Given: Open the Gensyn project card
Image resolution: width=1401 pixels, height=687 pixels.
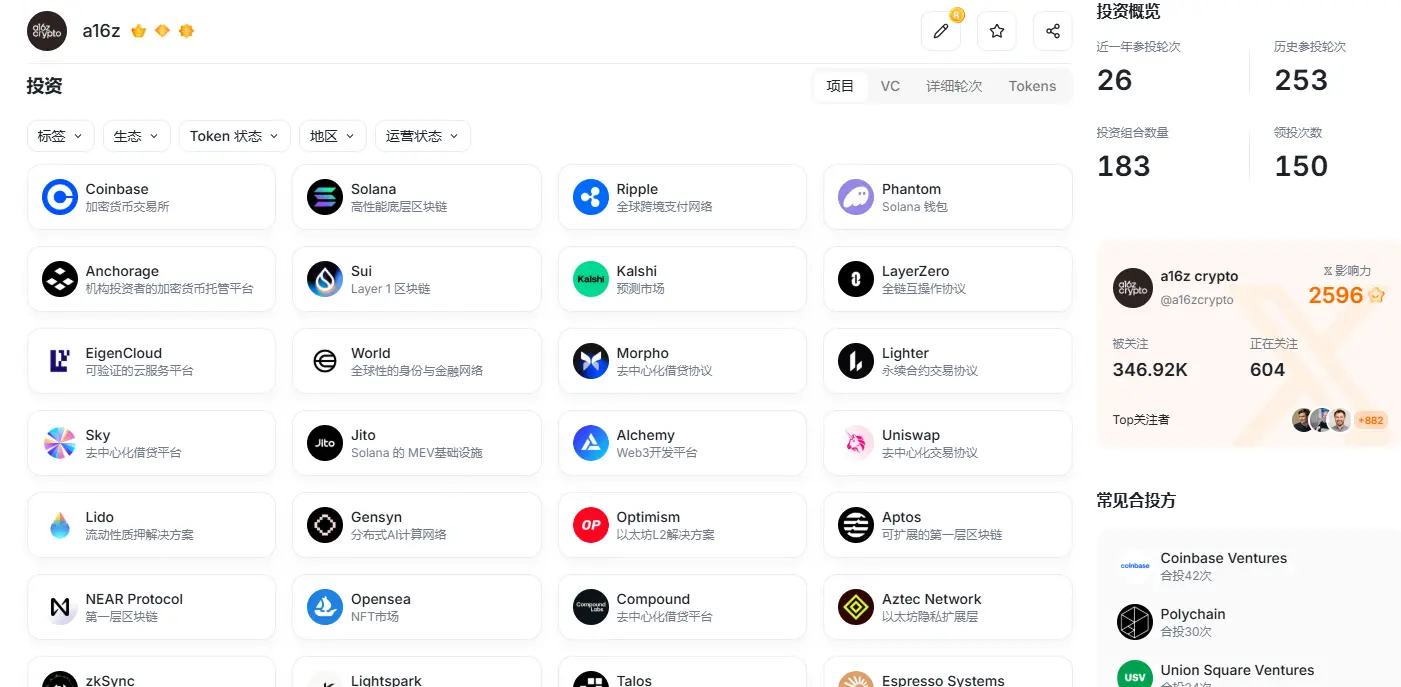Looking at the screenshot, I should (x=417, y=525).
